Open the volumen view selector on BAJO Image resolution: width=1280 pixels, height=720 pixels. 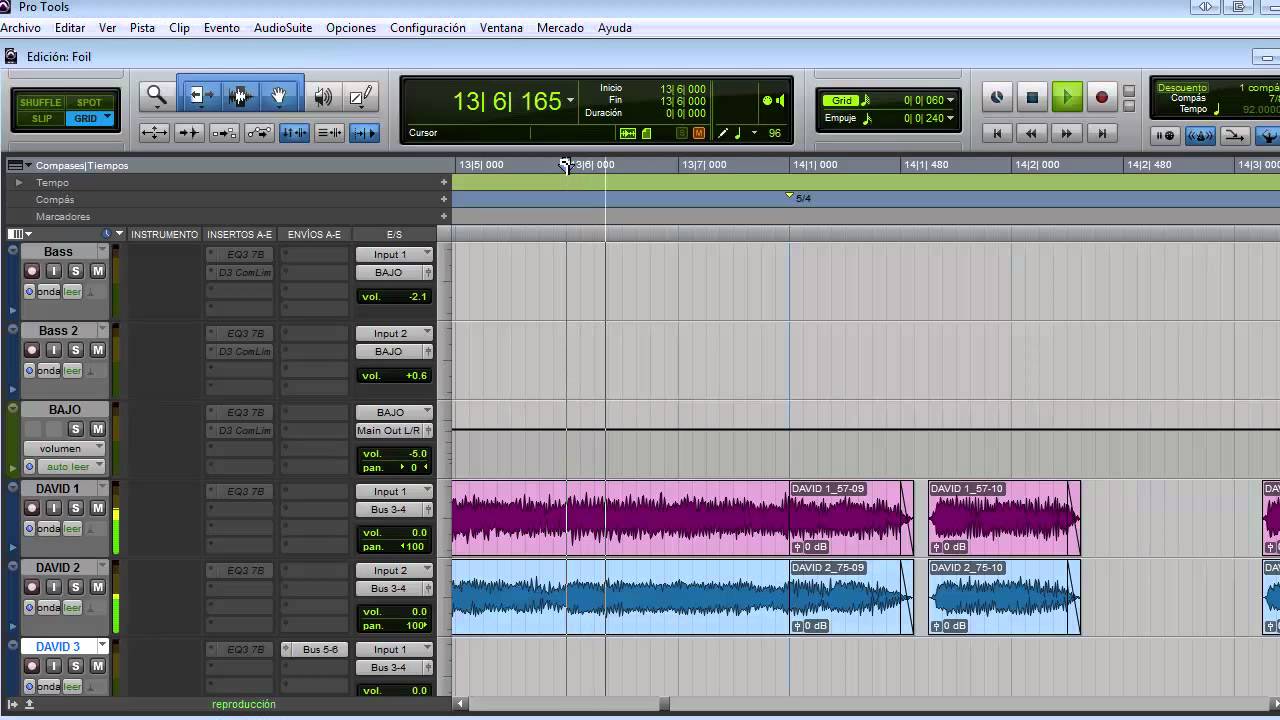(x=66, y=448)
